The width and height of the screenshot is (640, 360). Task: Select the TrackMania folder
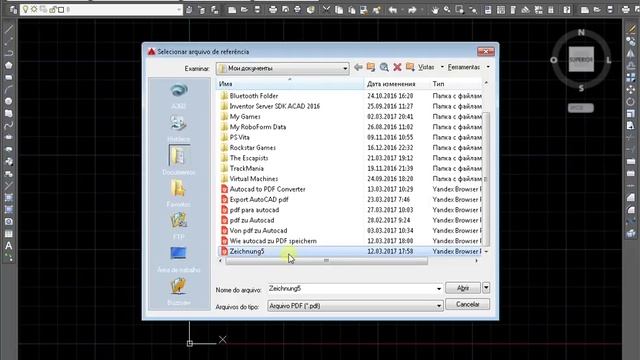[247, 169]
